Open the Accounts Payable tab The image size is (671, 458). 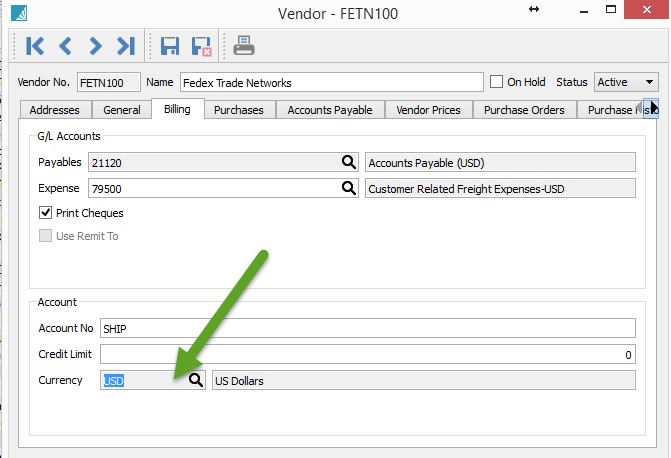click(x=329, y=110)
